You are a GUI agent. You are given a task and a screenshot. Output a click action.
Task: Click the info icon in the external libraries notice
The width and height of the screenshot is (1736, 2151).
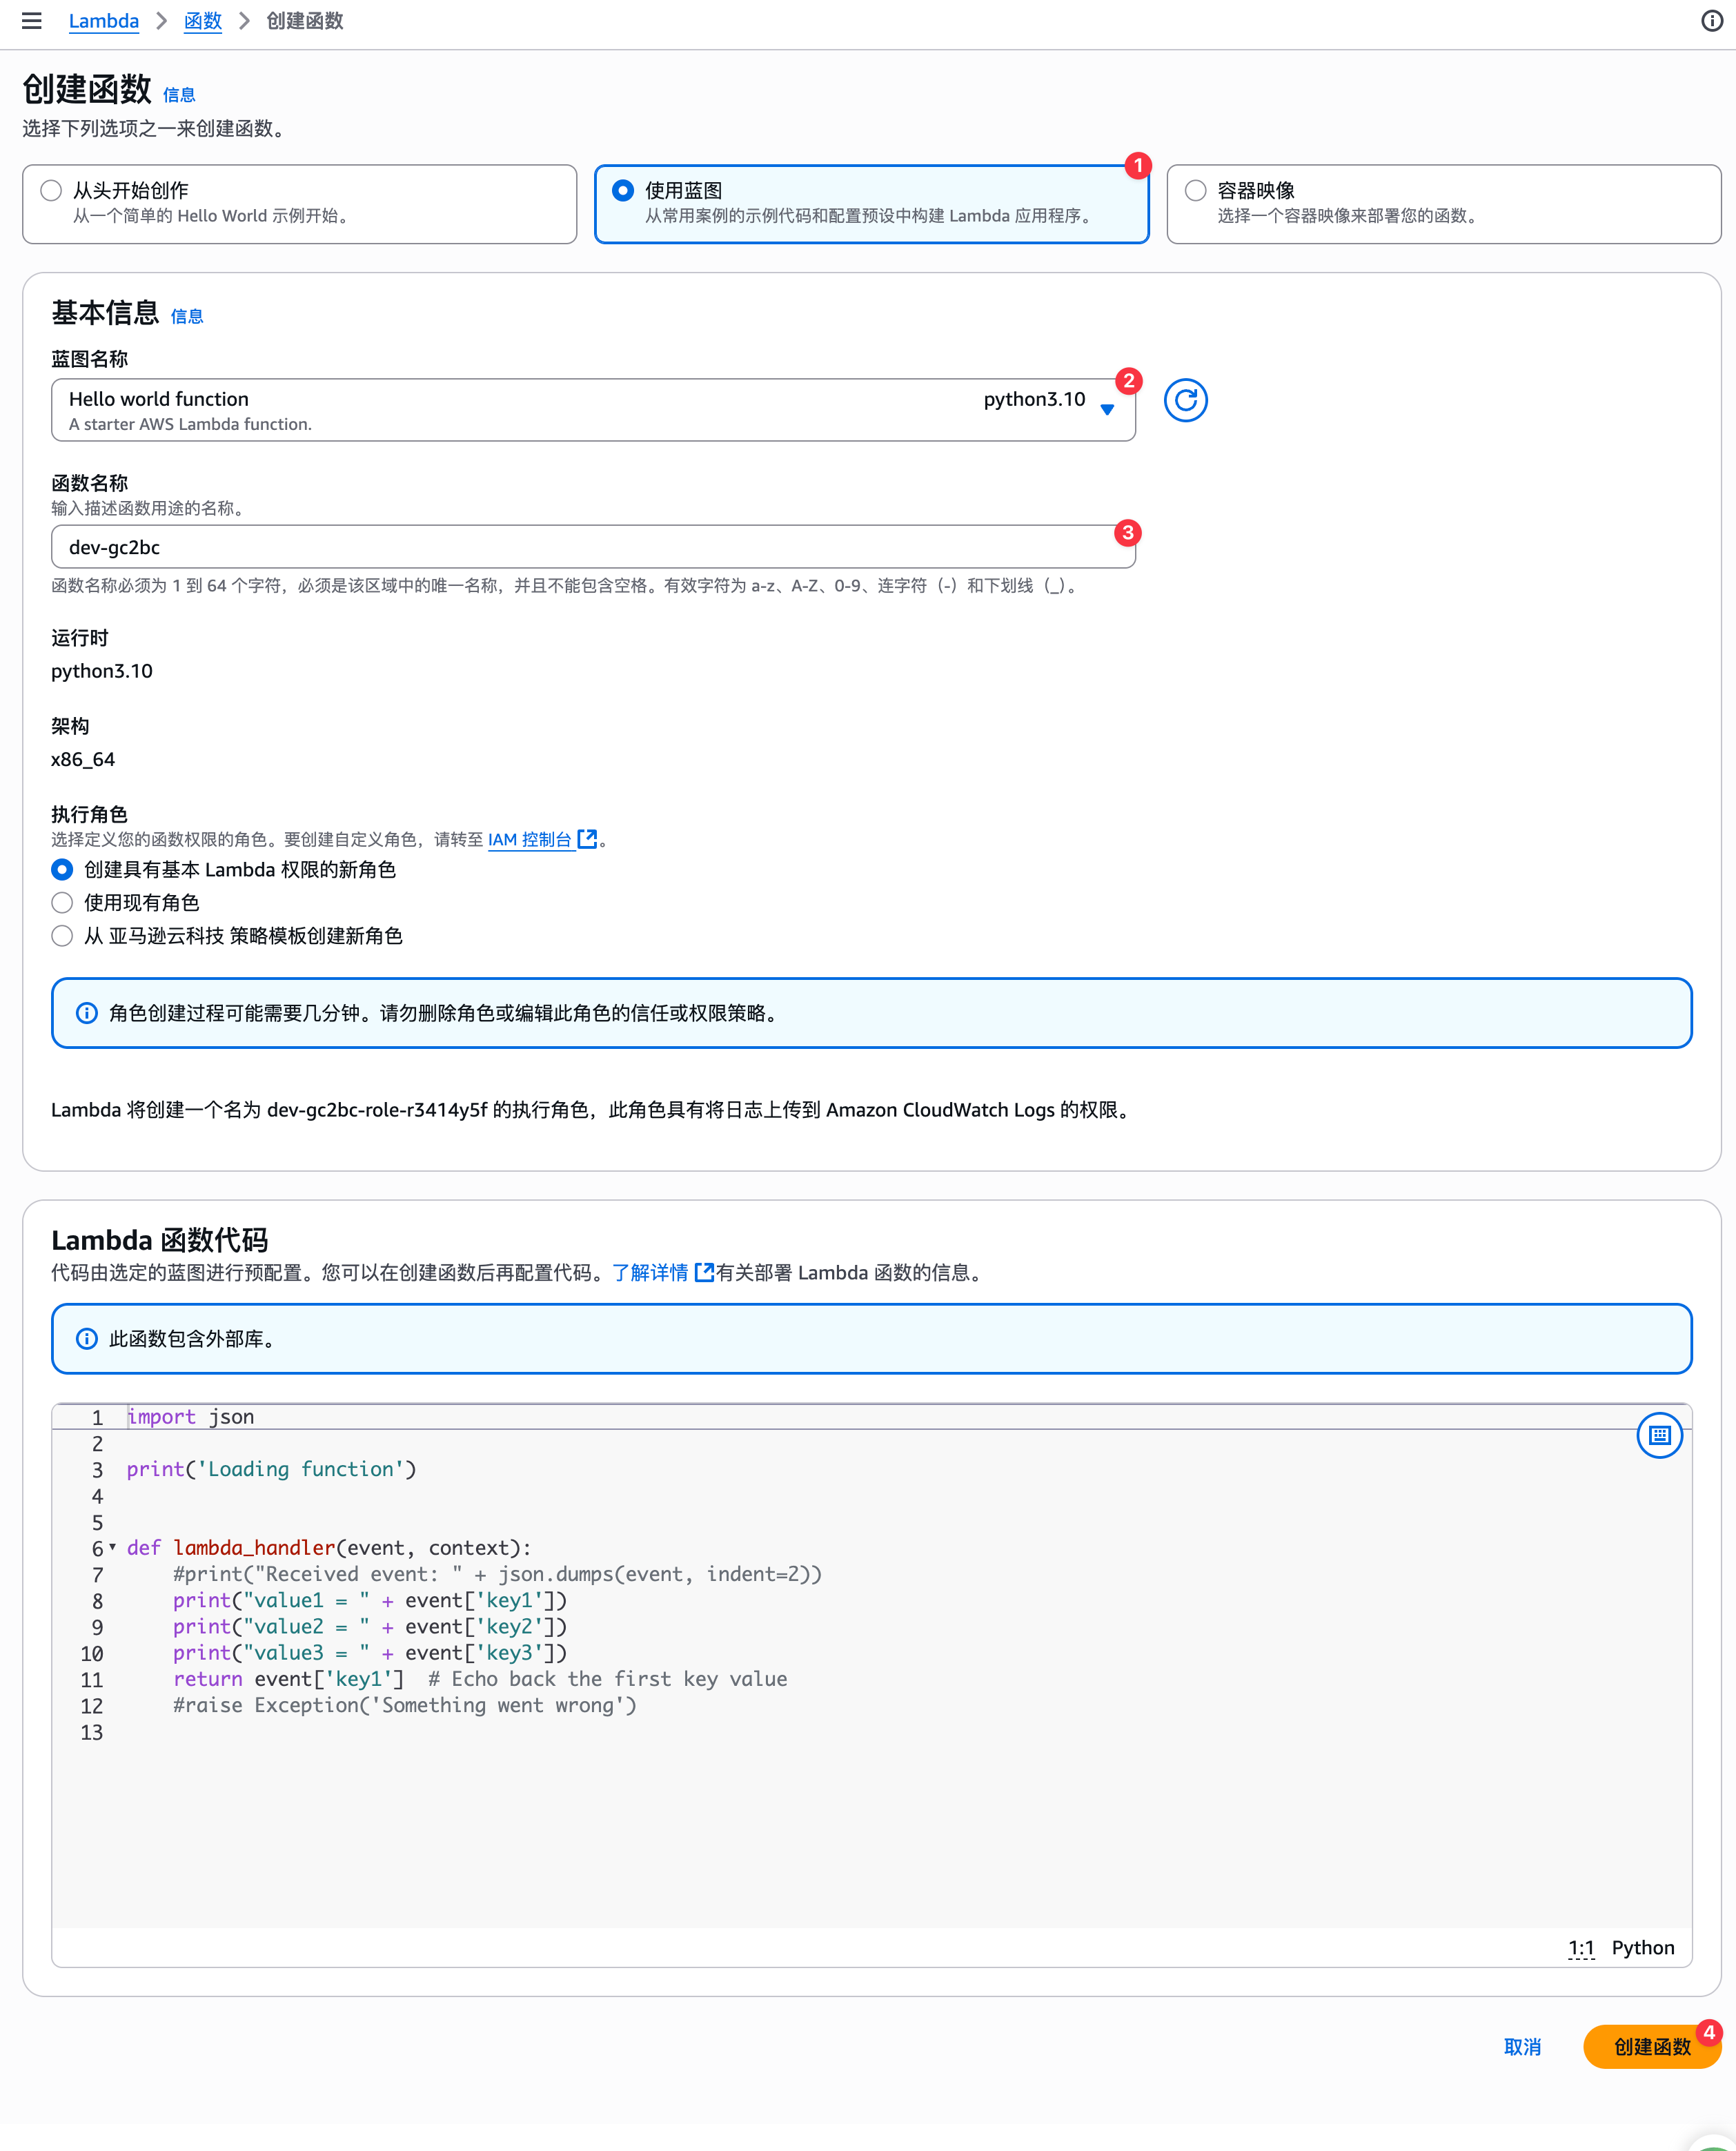[x=87, y=1338]
